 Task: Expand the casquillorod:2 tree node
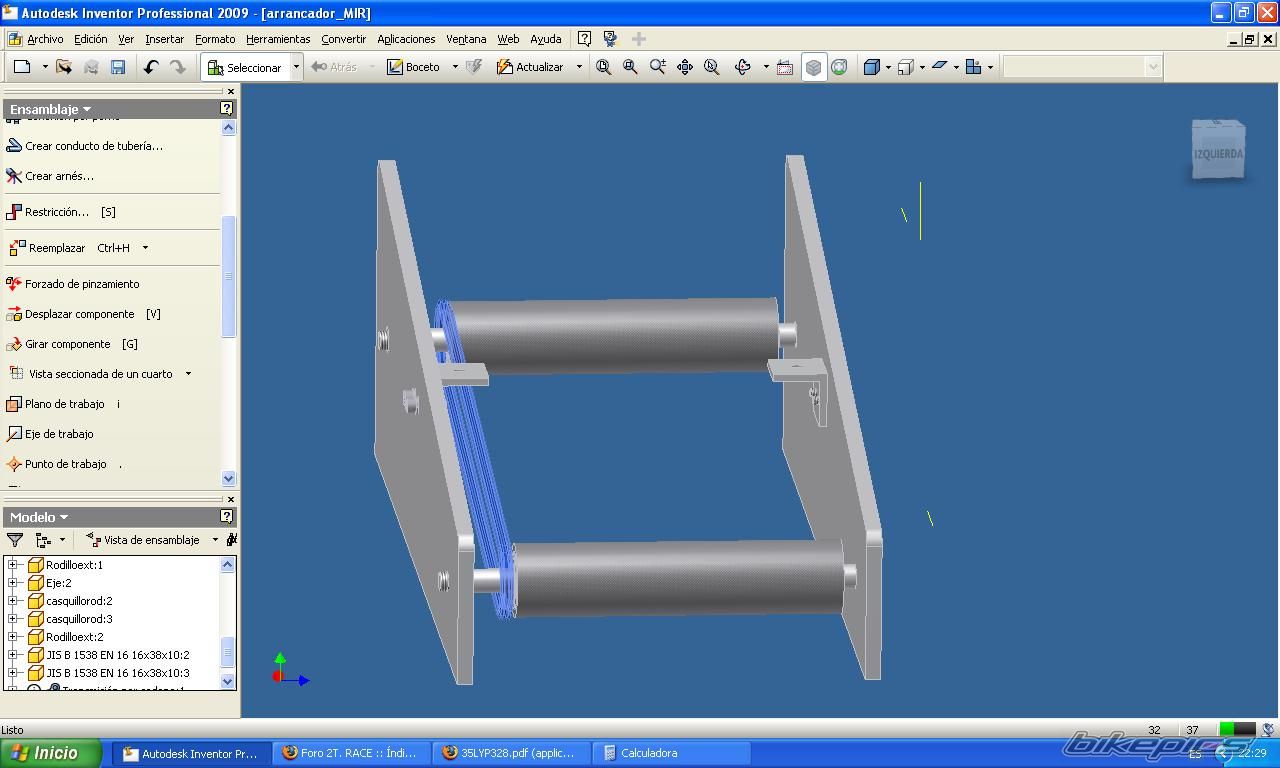14,601
